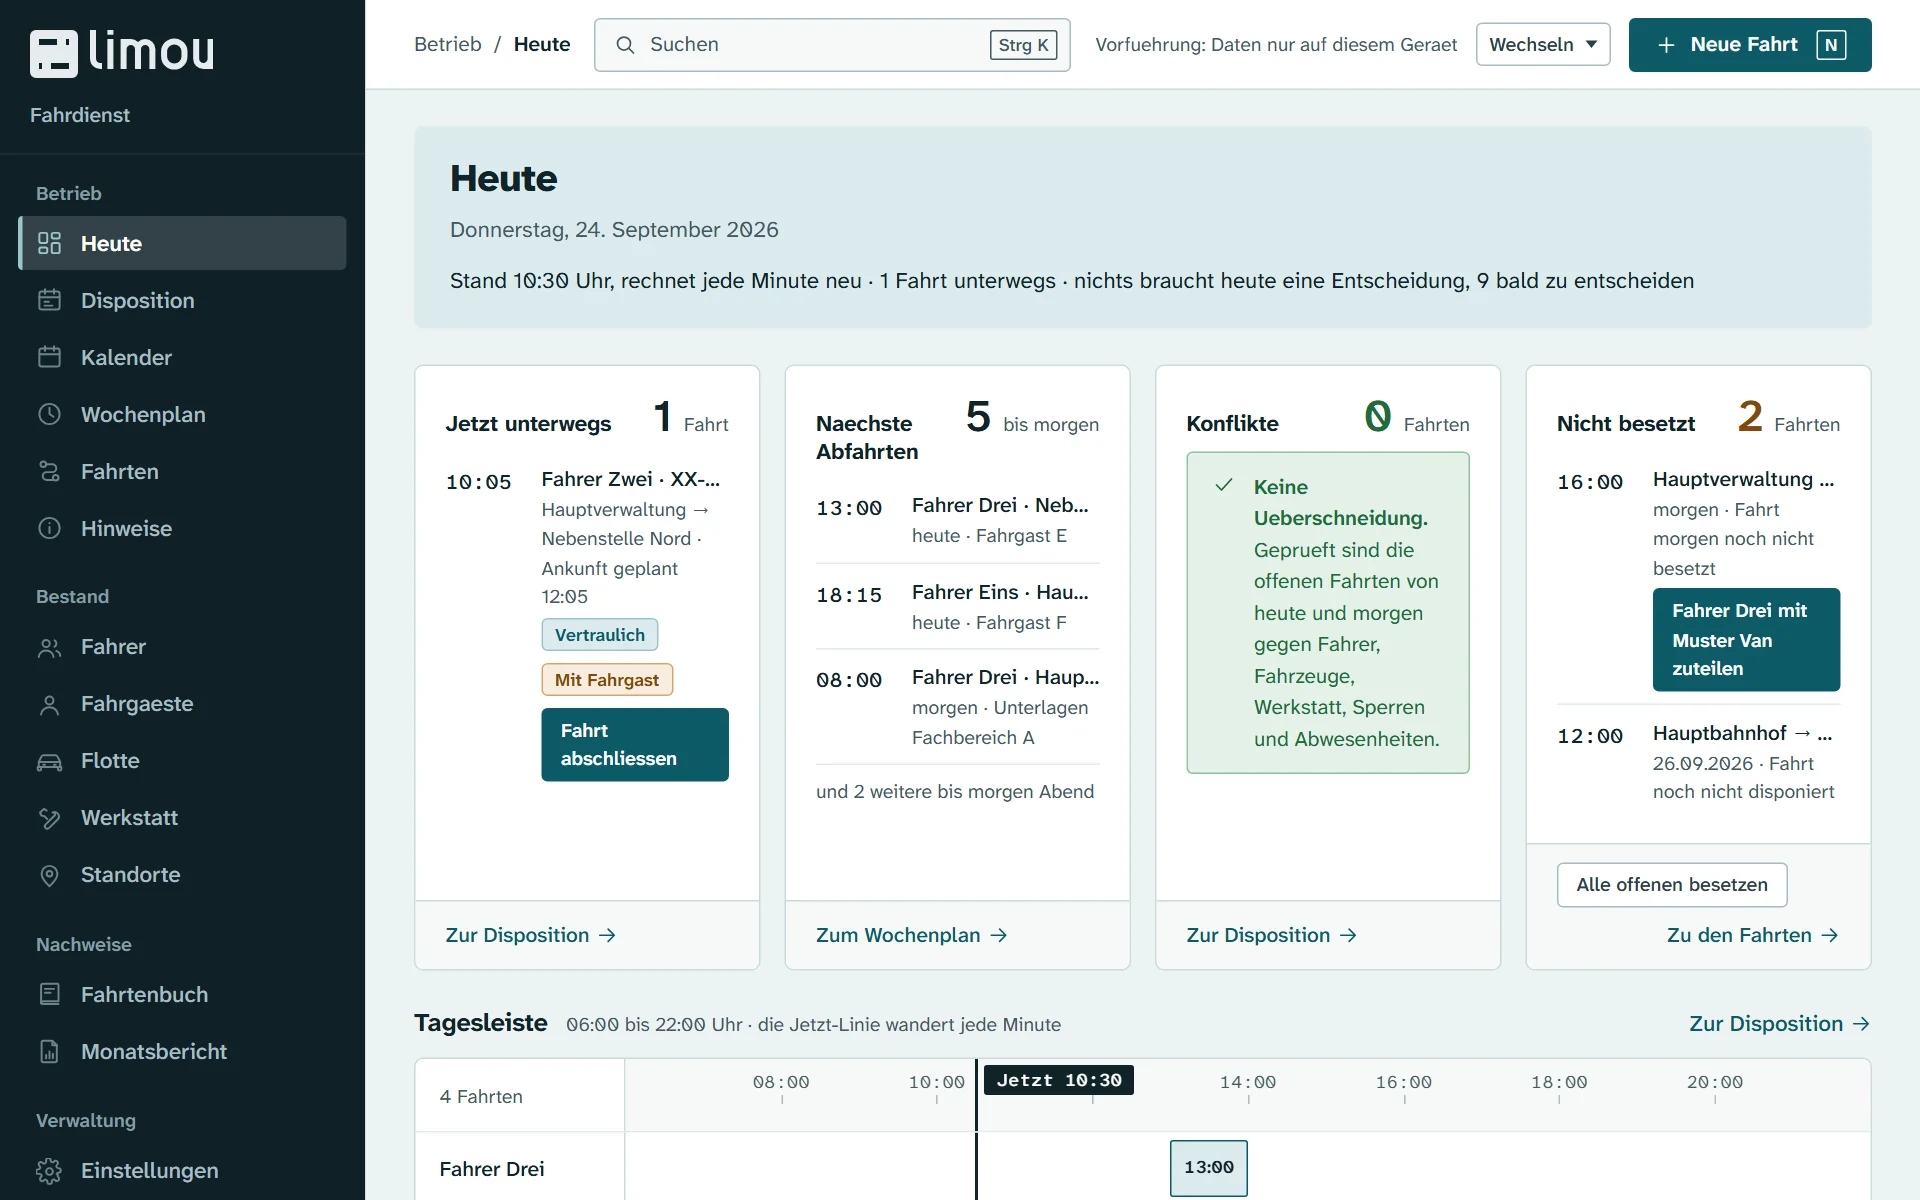1920x1200 pixels.
Task: Click the Standorte pin icon
Action: (49, 875)
